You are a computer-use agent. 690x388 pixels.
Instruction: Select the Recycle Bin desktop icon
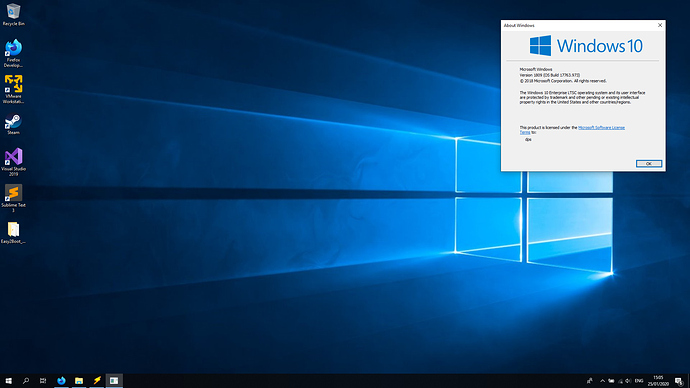click(13, 15)
